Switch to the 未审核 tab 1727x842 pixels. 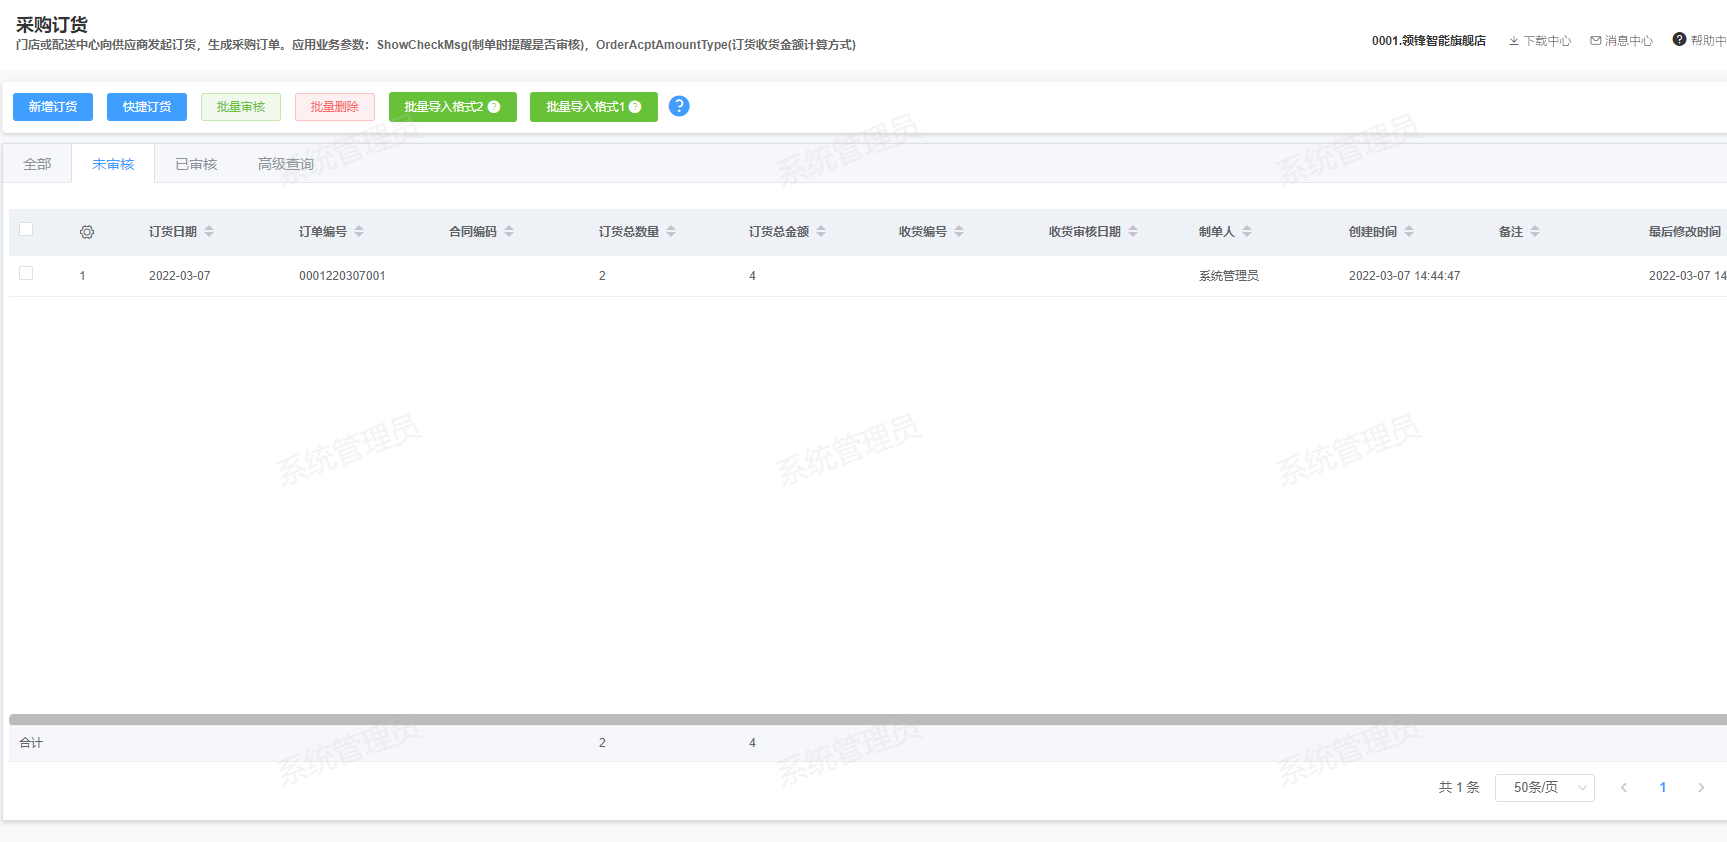tap(113, 164)
